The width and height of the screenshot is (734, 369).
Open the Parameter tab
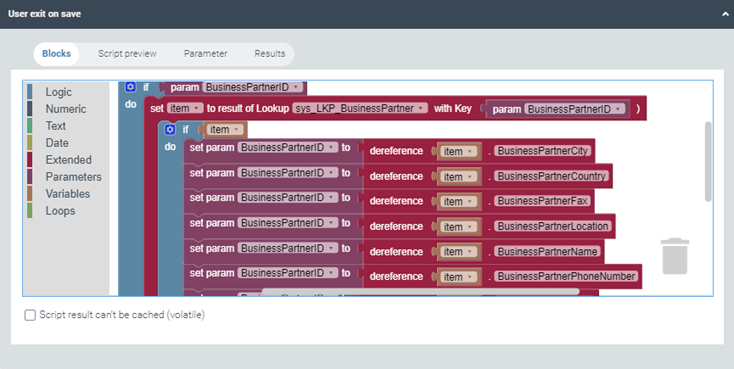point(206,53)
